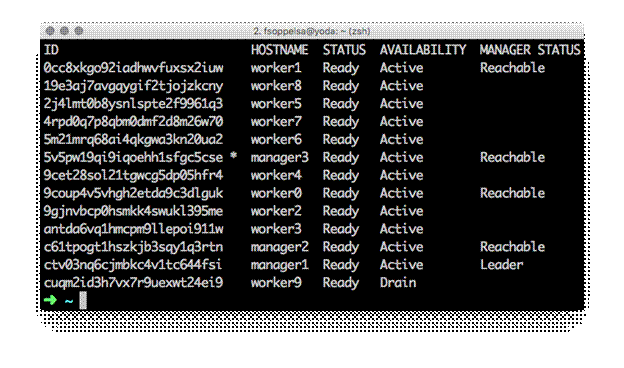Image resolution: width=624 pixels, height=368 pixels.
Task: Click hostname worker7
Action: click(276, 122)
